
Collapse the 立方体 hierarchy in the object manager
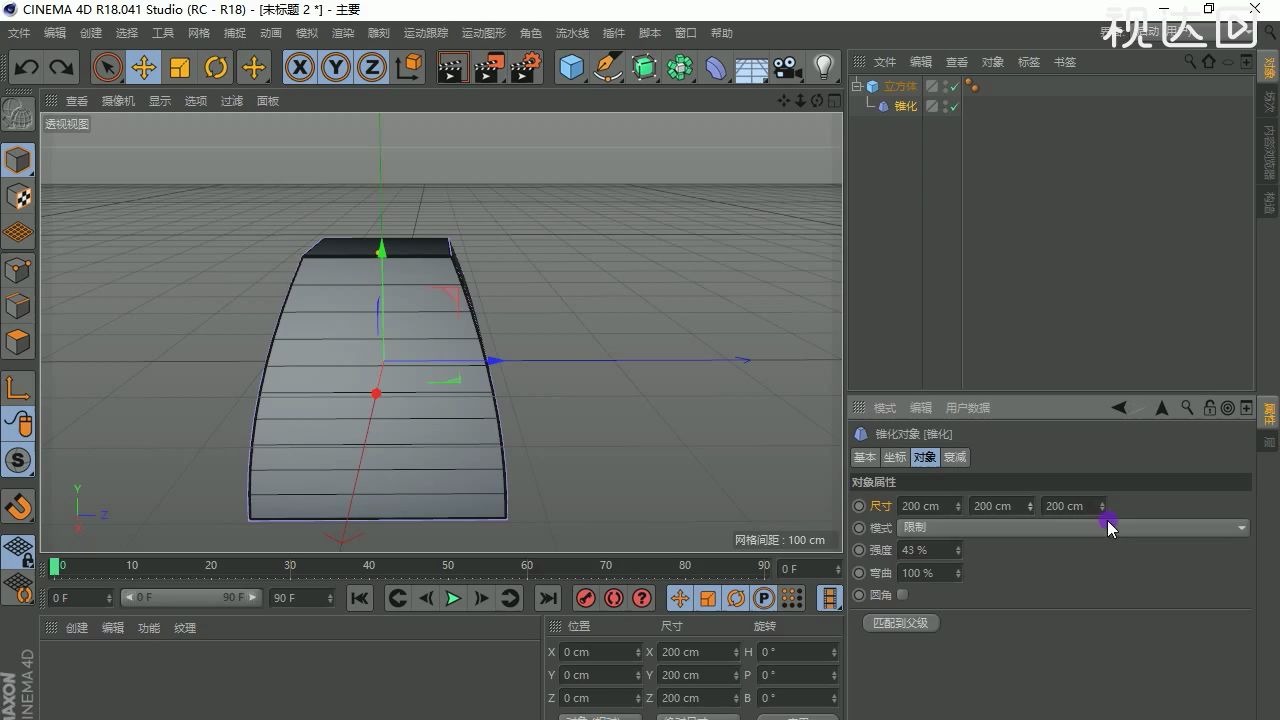856,85
